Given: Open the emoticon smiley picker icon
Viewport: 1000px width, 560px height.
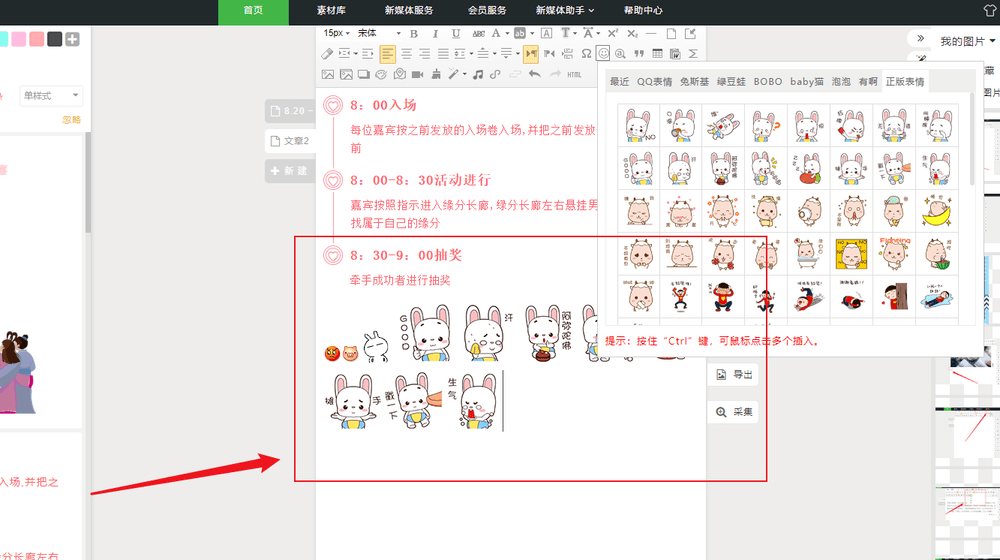Looking at the screenshot, I should click(603, 54).
